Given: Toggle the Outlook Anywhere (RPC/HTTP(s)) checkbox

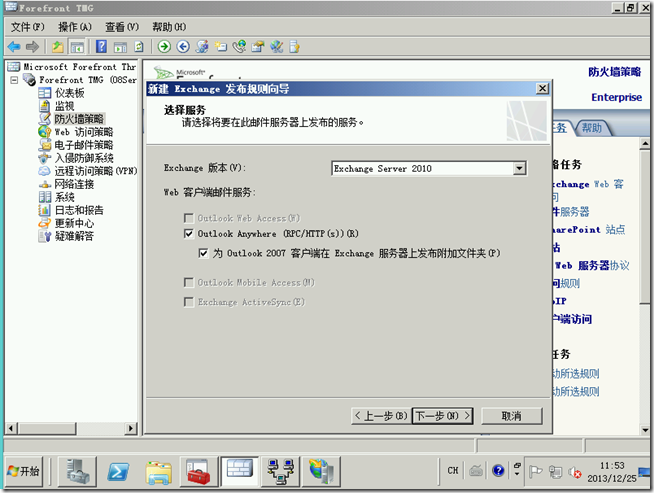Looking at the screenshot, I should pyautogui.click(x=189, y=234).
